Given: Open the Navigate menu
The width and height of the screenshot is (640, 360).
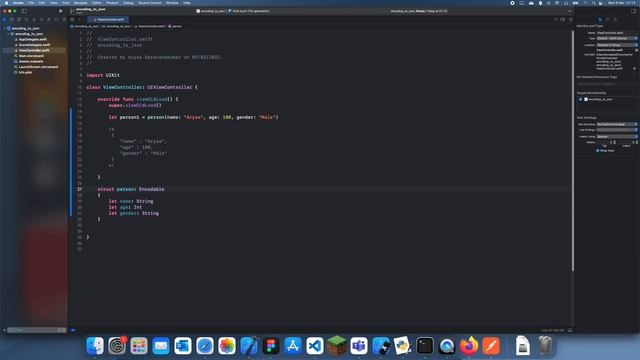Looking at the screenshot, I should [x=80, y=3].
